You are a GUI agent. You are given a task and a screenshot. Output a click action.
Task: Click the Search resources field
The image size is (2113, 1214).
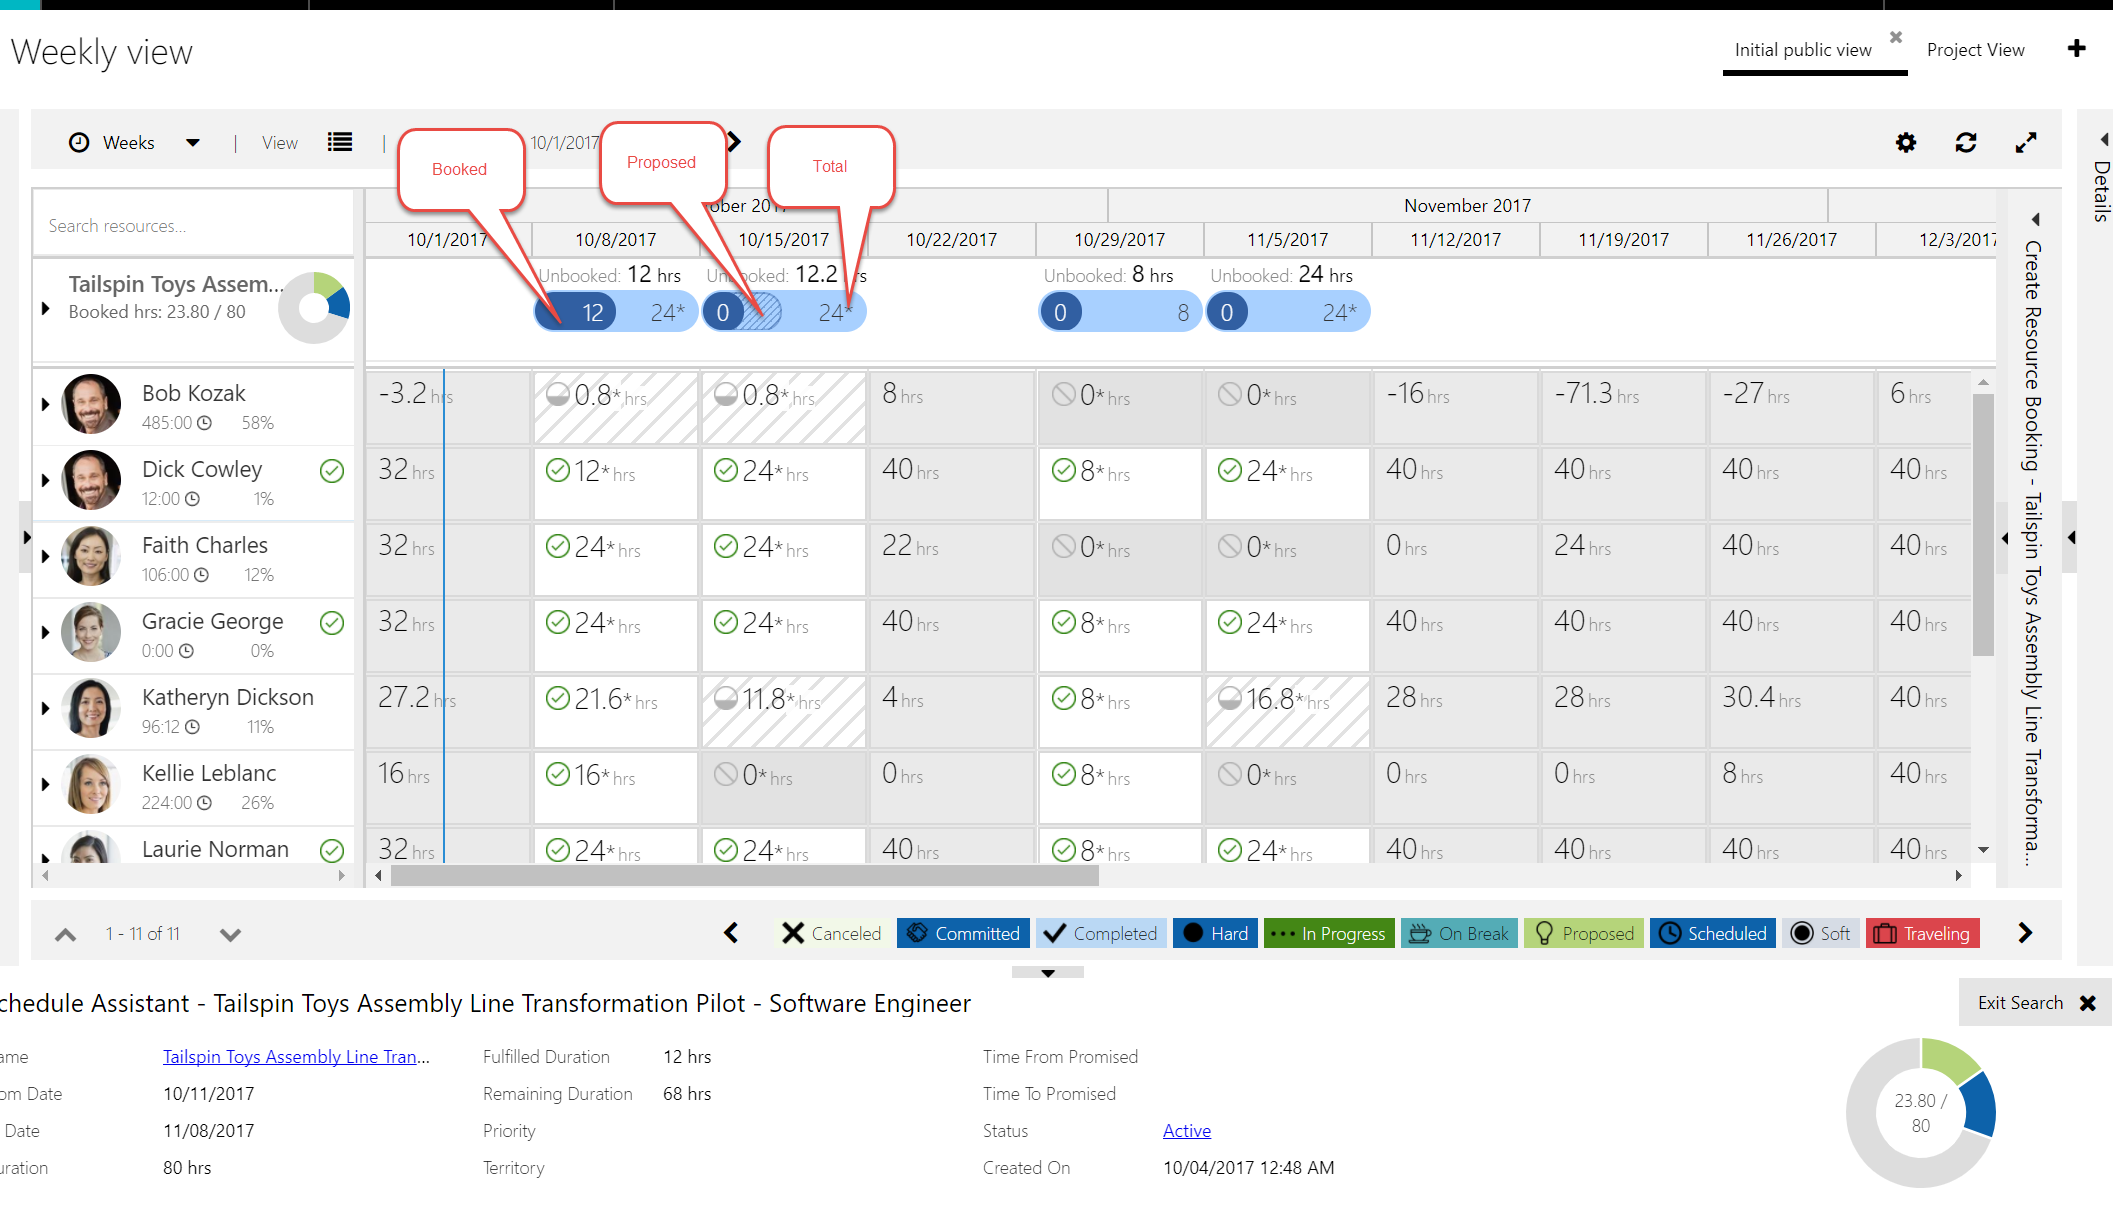193,226
